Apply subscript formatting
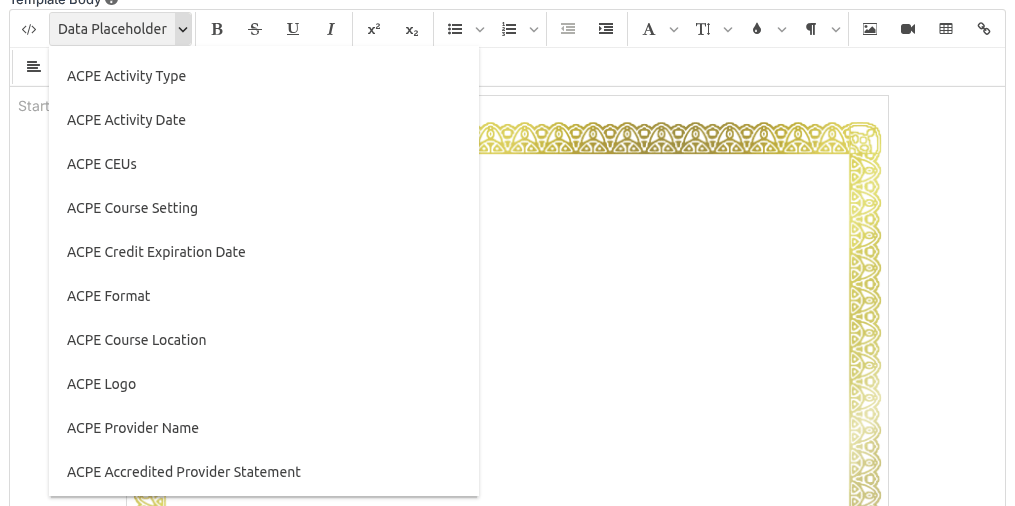The height and width of the screenshot is (506, 1015). [x=412, y=29]
